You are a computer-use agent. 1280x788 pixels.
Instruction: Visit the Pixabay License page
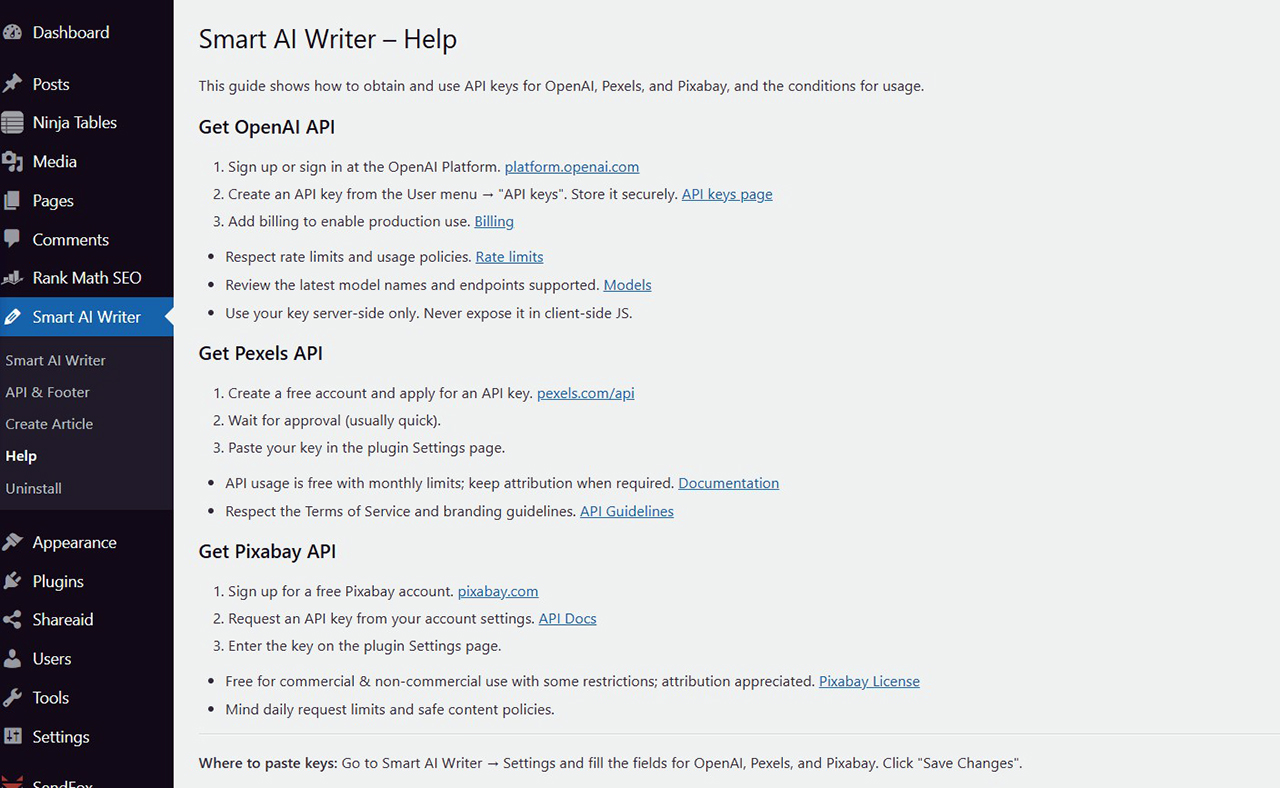(869, 680)
